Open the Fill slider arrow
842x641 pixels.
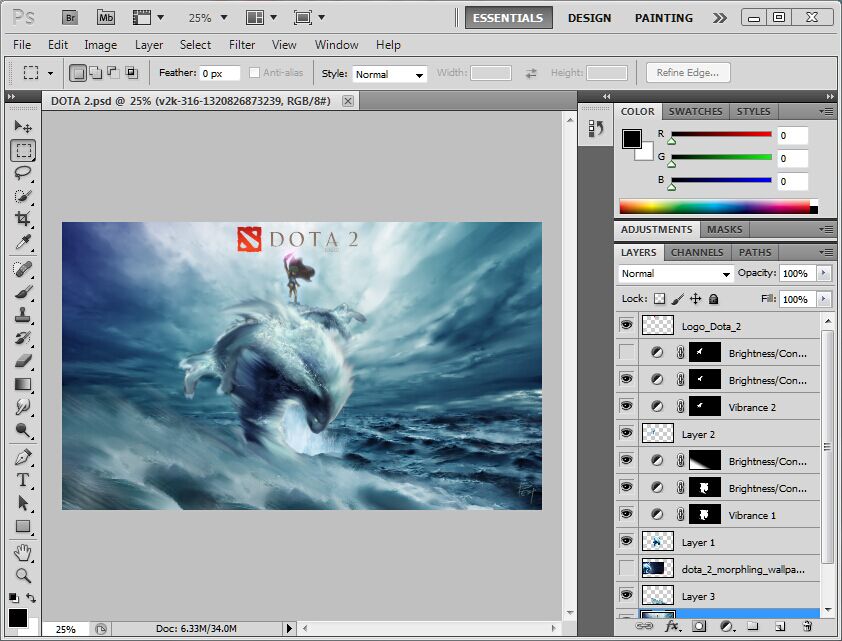click(x=823, y=299)
